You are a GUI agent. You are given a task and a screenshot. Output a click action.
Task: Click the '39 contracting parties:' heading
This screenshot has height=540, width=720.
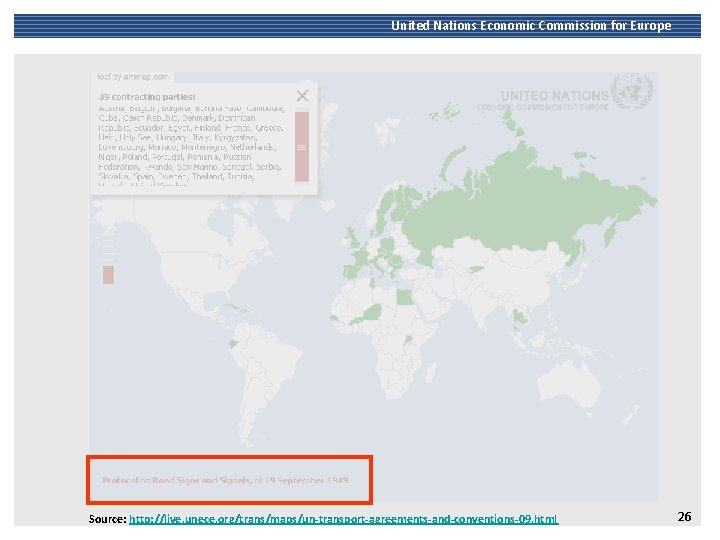pyautogui.click(x=147, y=97)
